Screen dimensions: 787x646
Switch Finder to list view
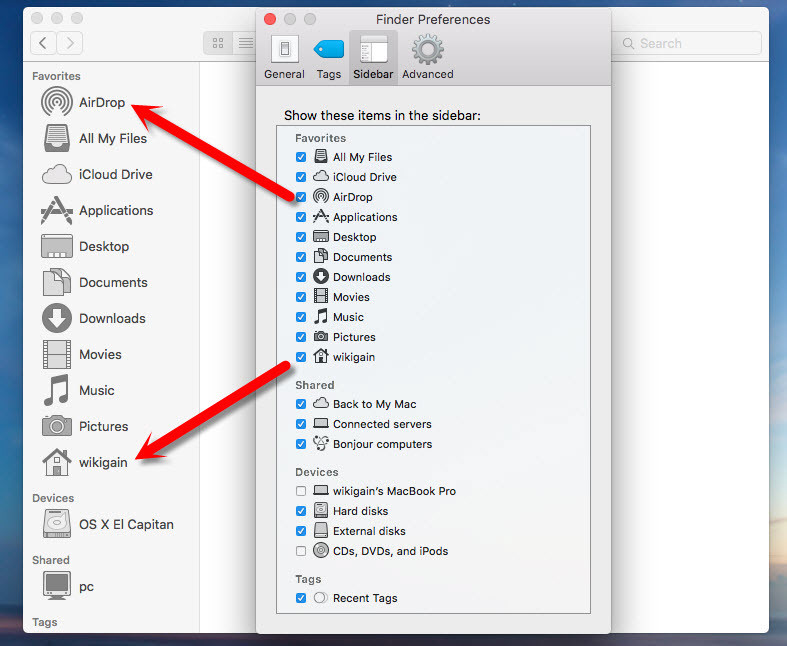tap(245, 43)
